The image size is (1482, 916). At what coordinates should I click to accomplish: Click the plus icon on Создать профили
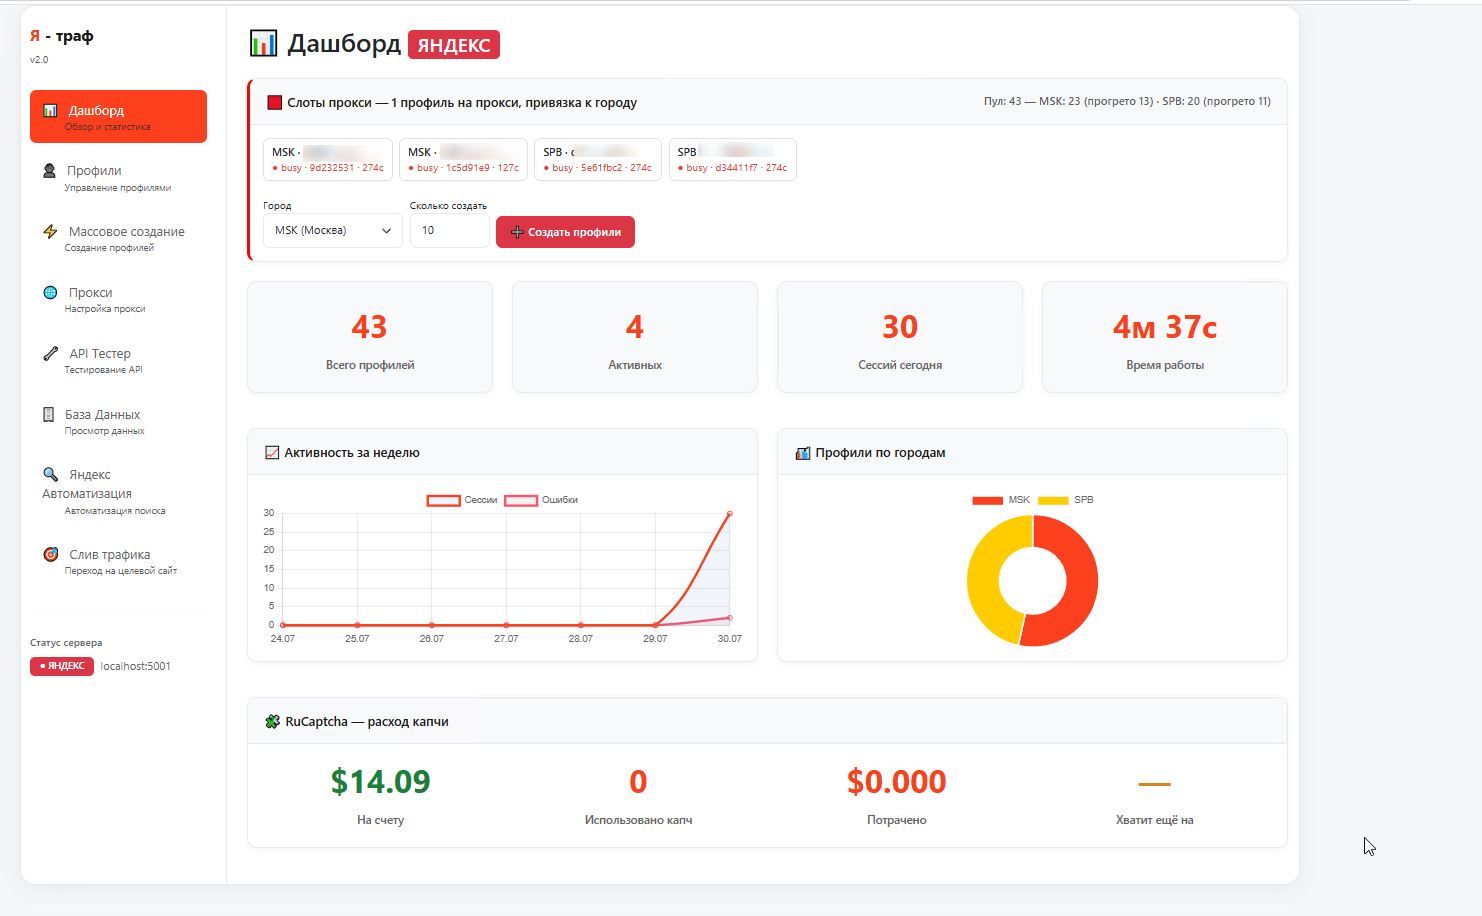point(517,232)
